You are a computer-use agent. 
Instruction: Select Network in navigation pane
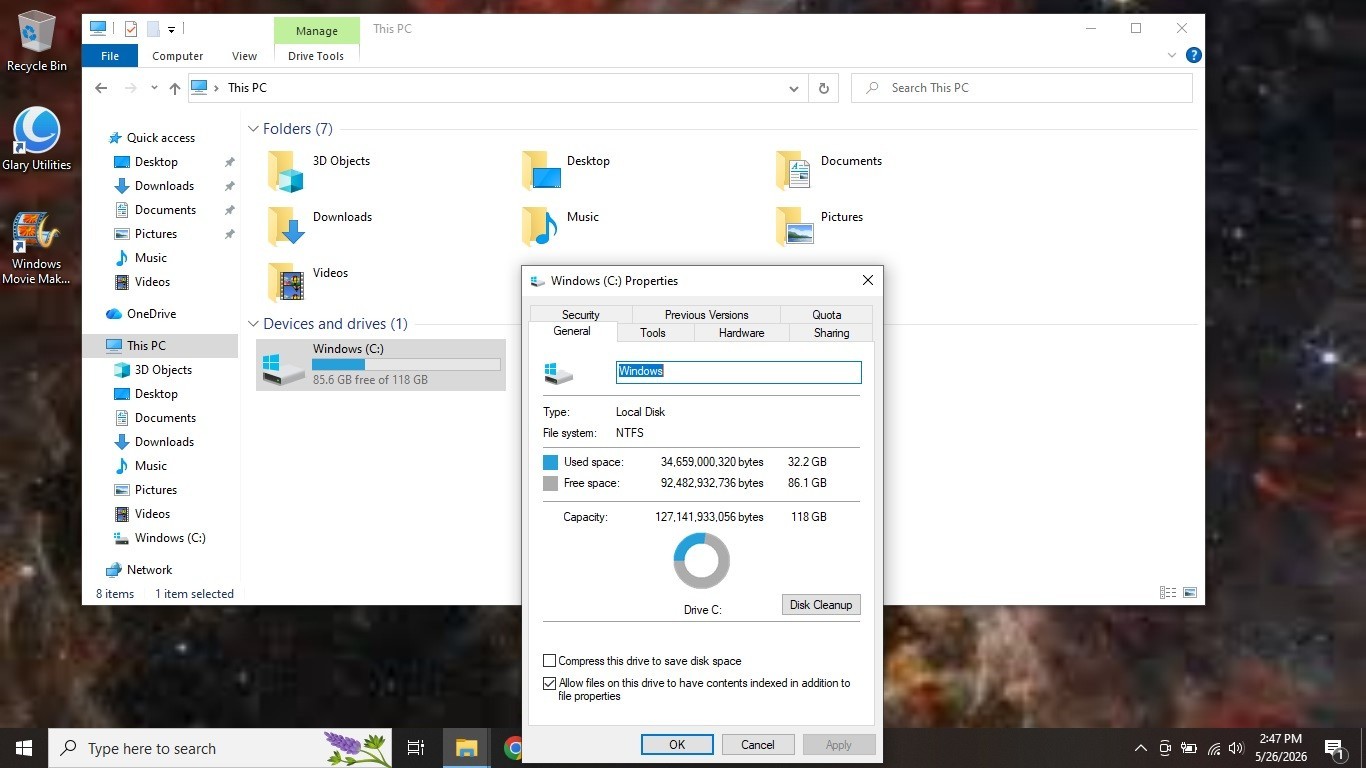point(149,570)
